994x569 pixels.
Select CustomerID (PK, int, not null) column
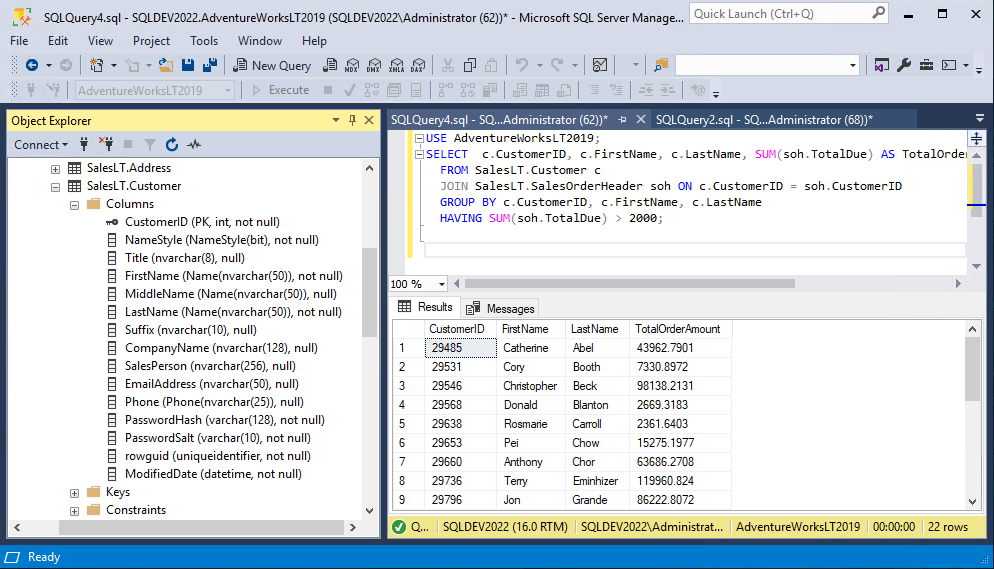[202, 222]
